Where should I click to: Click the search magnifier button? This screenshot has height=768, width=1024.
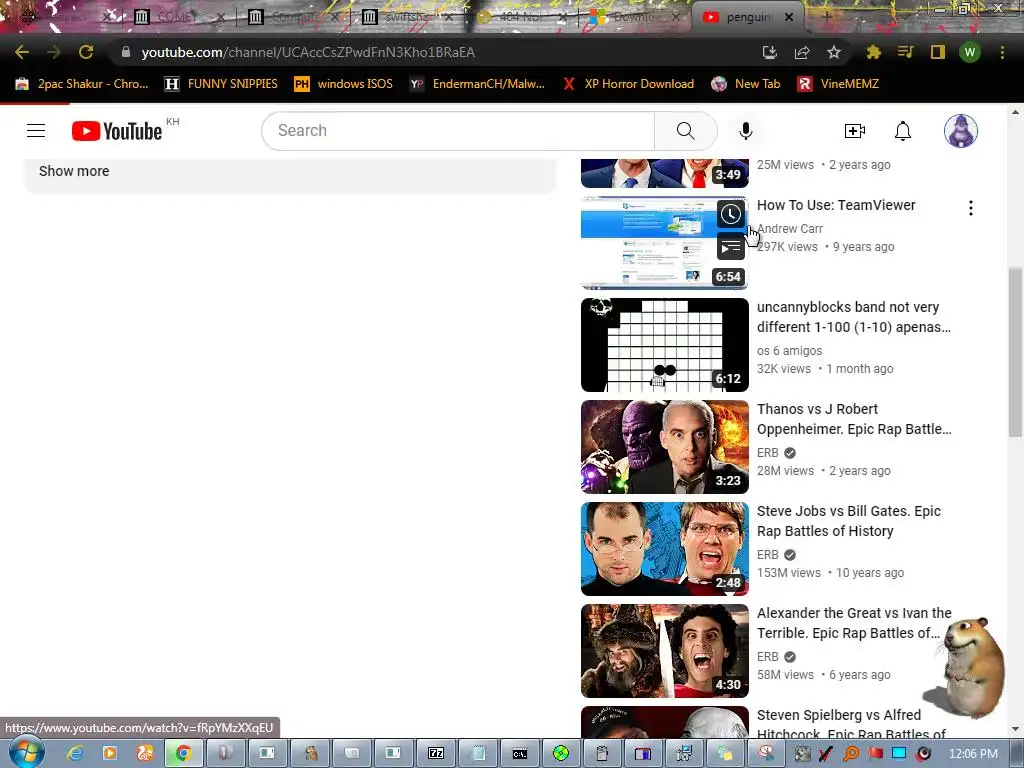click(x=685, y=131)
